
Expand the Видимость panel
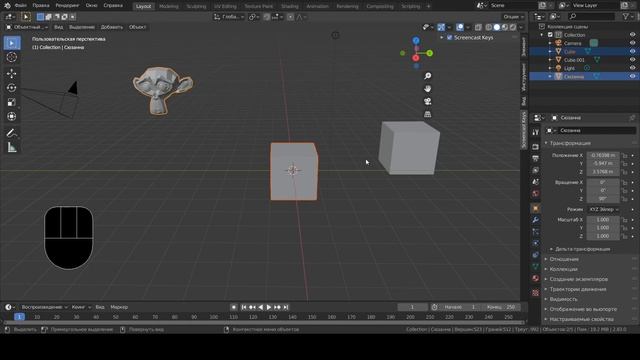pos(563,299)
